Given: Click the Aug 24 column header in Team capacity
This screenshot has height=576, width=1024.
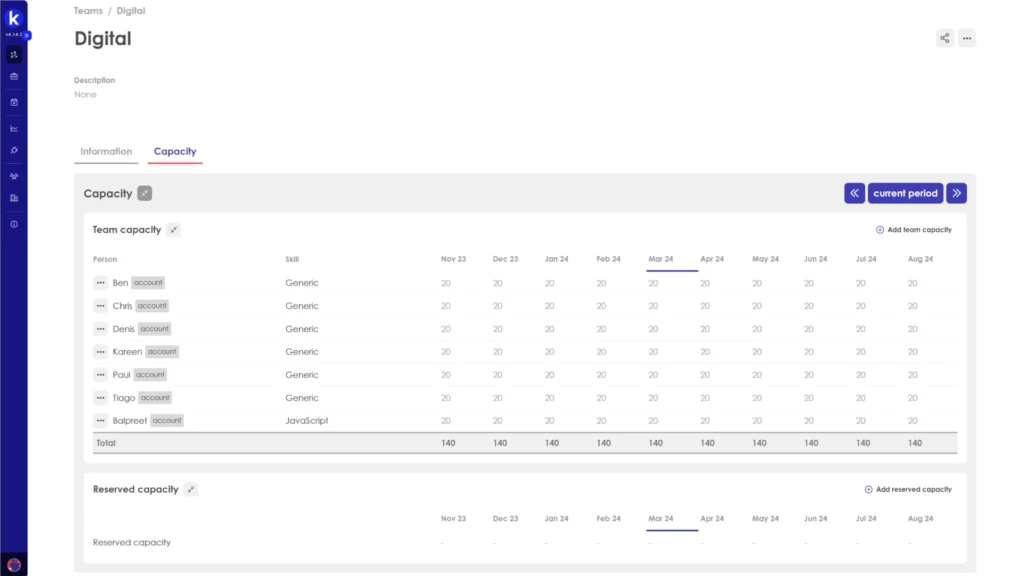Looking at the screenshot, I should pyautogui.click(x=920, y=259).
